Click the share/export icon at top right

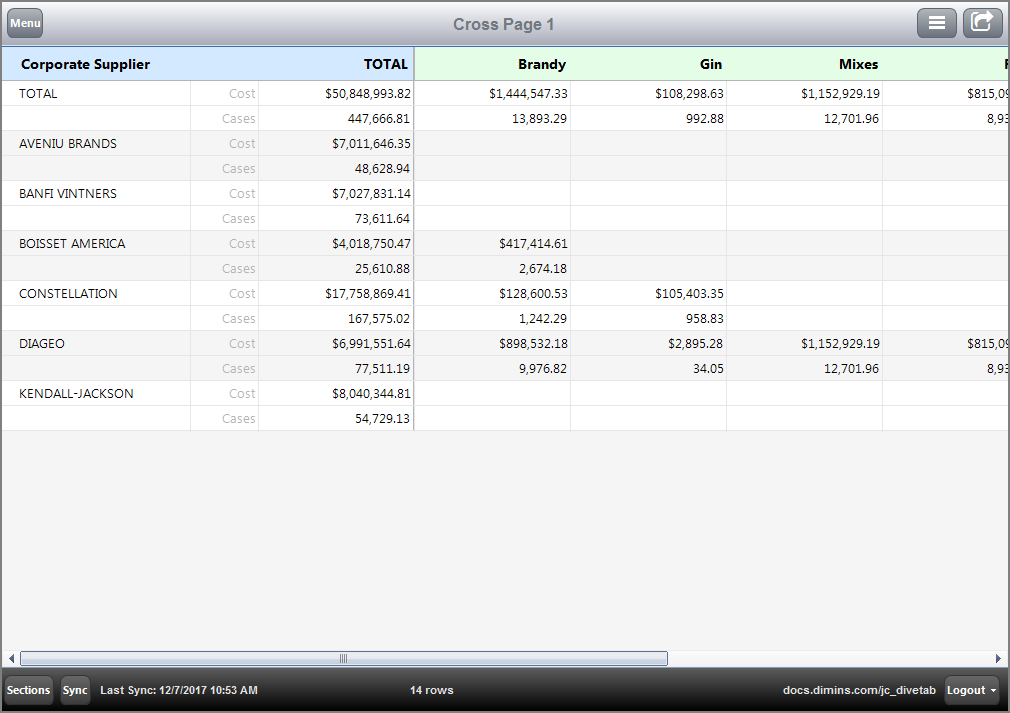[982, 22]
